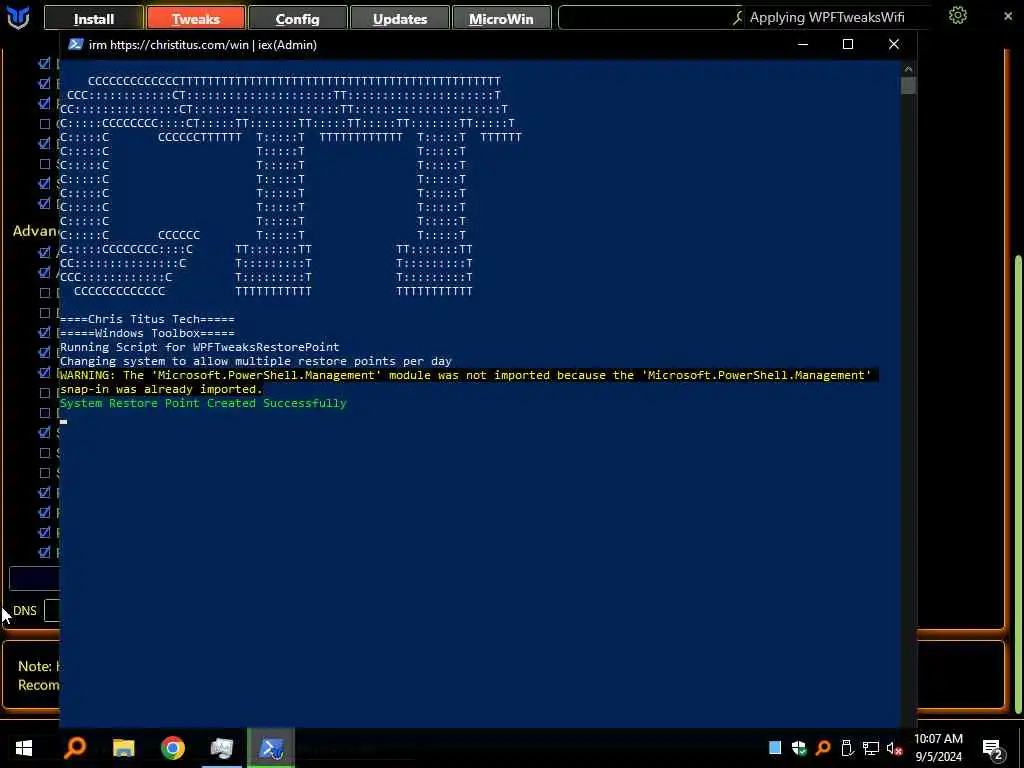This screenshot has height=768, width=1024.
Task: Click the PowerShell scrollbar up arrow
Action: [x=908, y=69]
